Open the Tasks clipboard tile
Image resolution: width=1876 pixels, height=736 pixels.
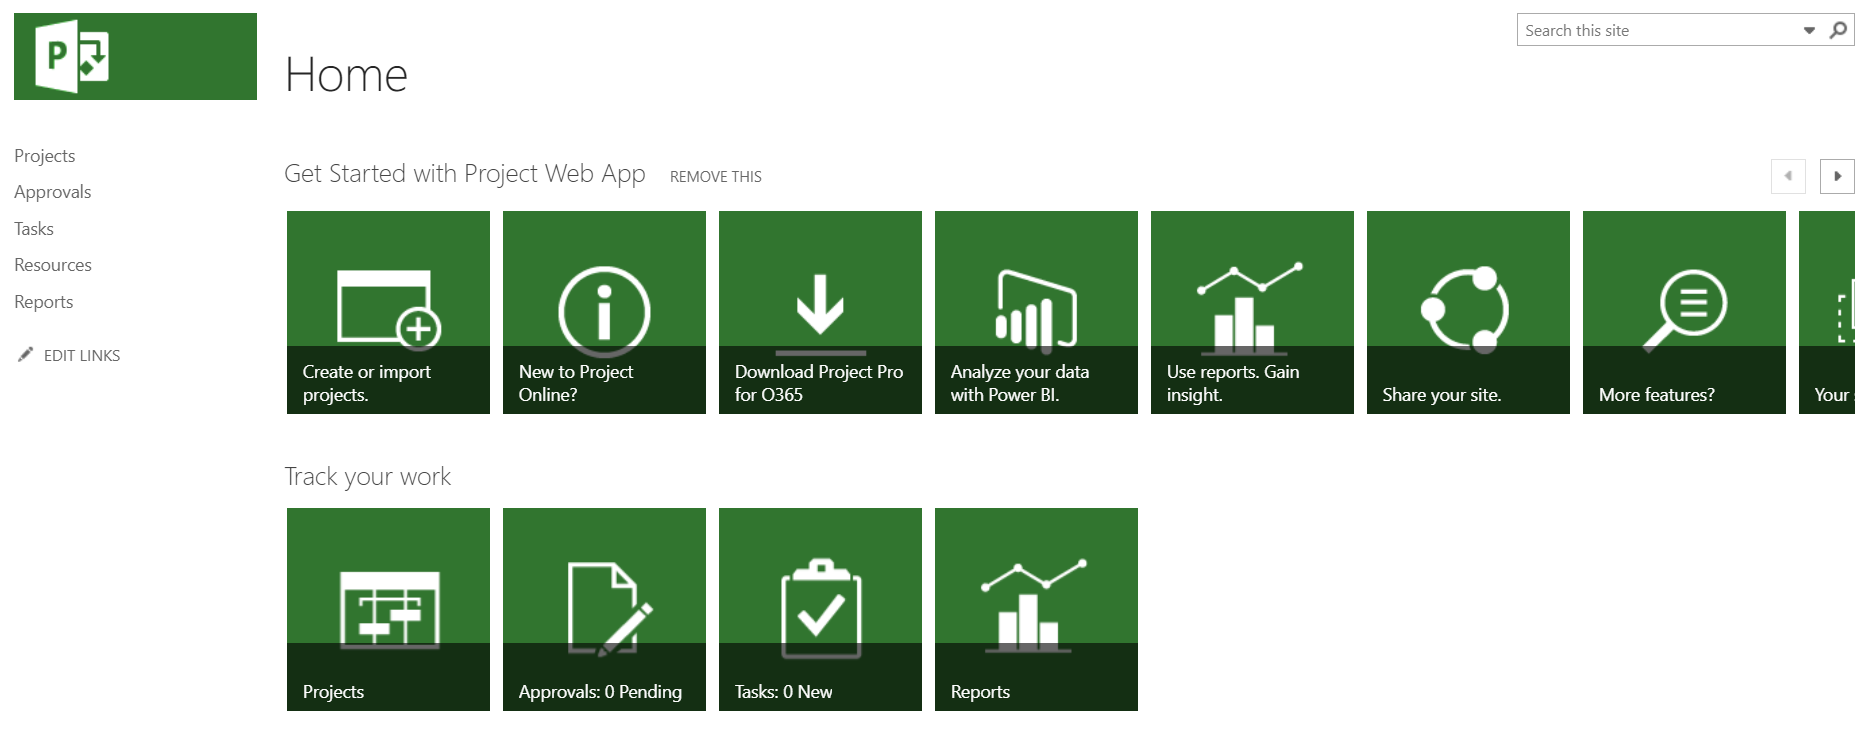click(x=820, y=609)
